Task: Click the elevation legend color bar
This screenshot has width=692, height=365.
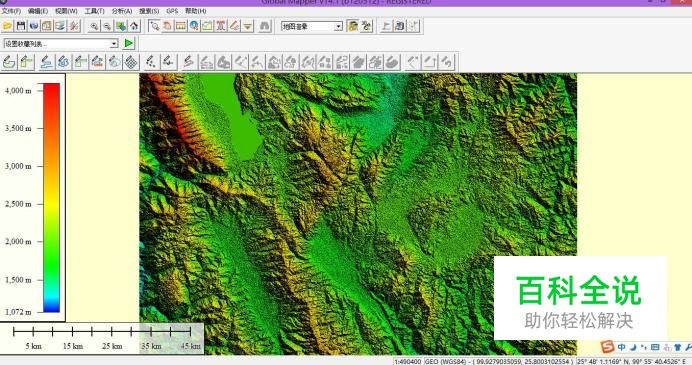Action: pos(51,197)
